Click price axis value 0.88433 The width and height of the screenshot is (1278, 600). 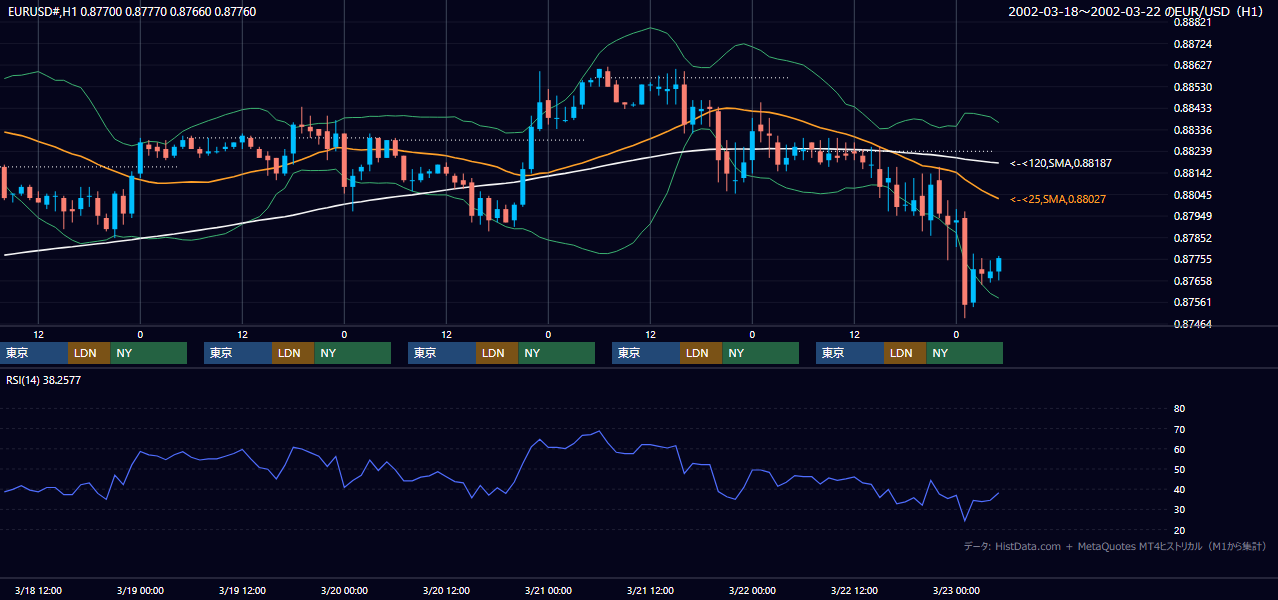click(x=1193, y=108)
